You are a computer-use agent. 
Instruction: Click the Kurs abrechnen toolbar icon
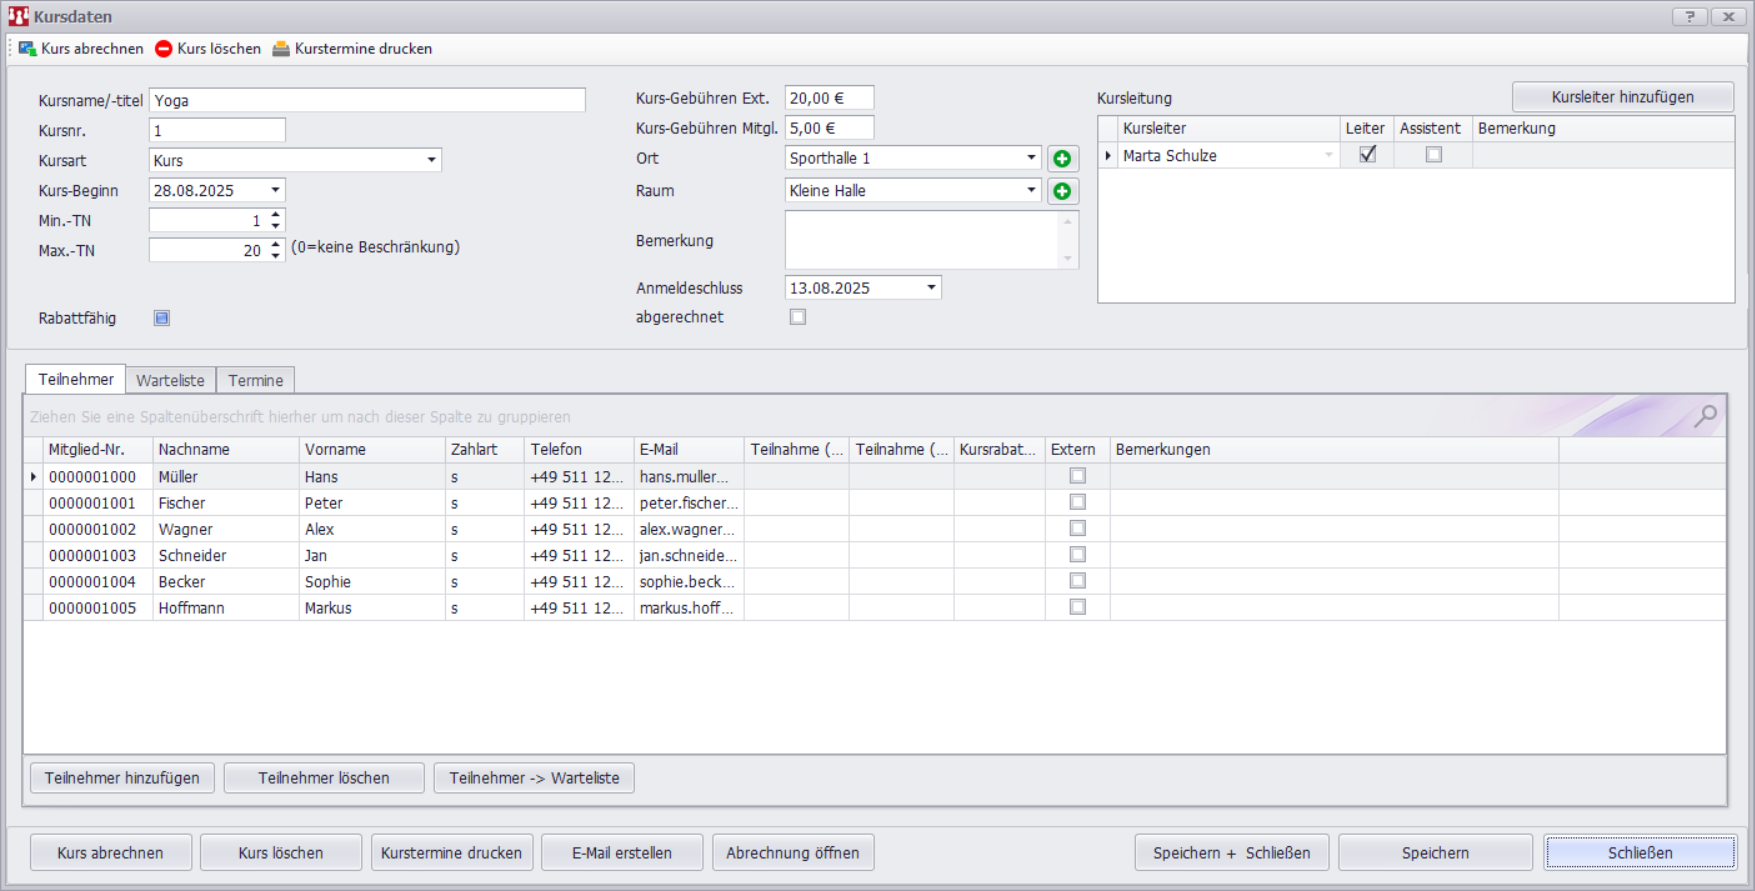tap(28, 48)
